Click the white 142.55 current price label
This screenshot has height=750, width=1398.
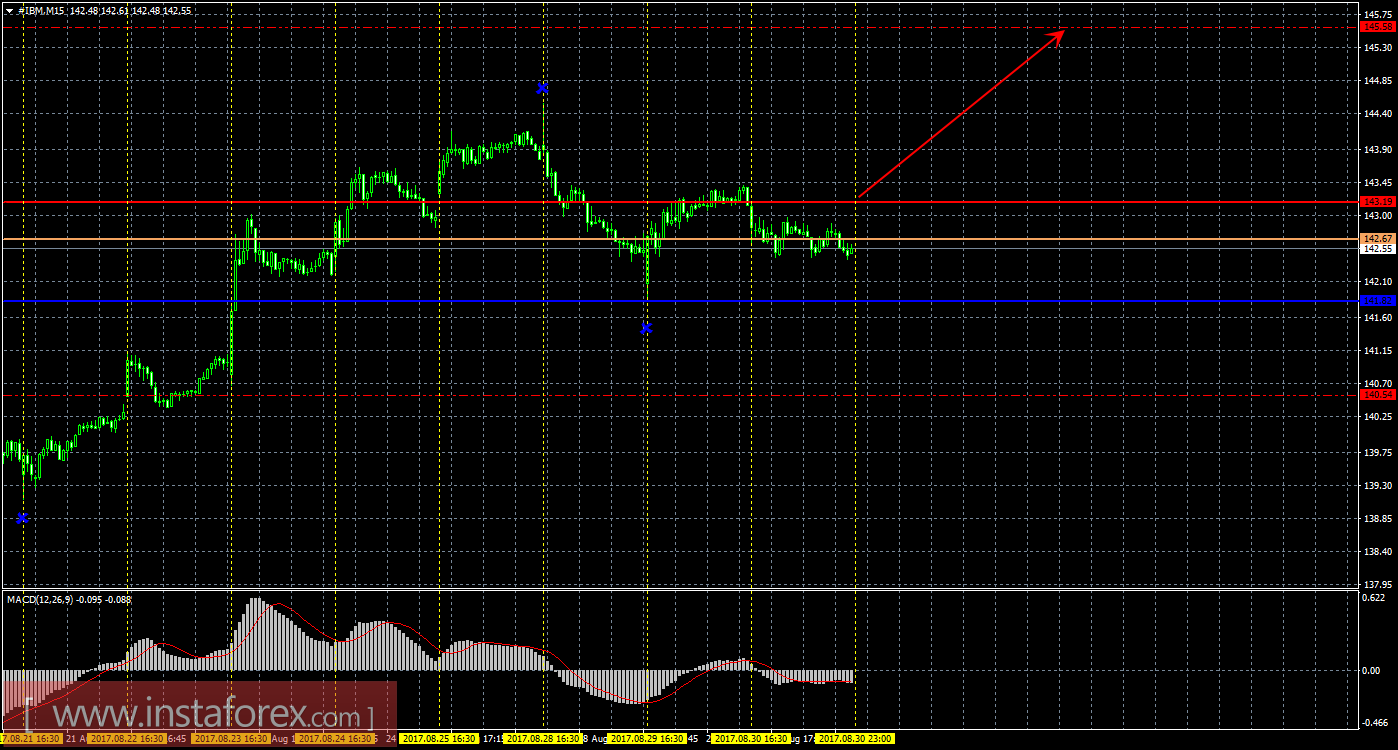point(1376,249)
